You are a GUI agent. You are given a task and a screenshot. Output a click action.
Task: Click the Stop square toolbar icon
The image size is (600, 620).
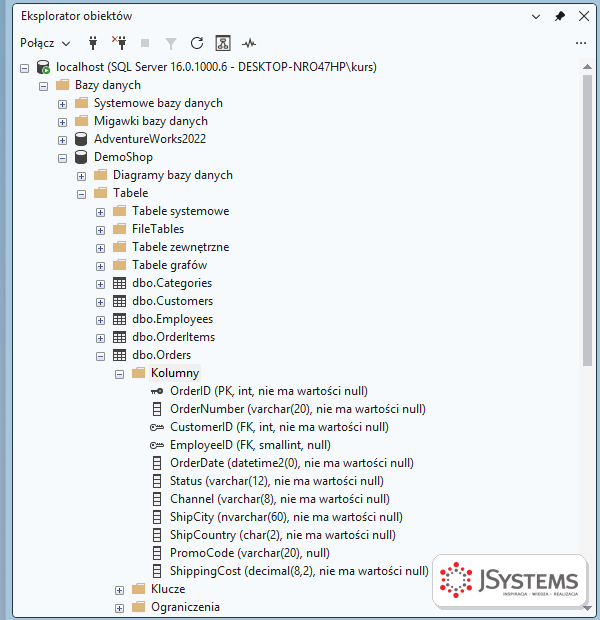[x=145, y=43]
